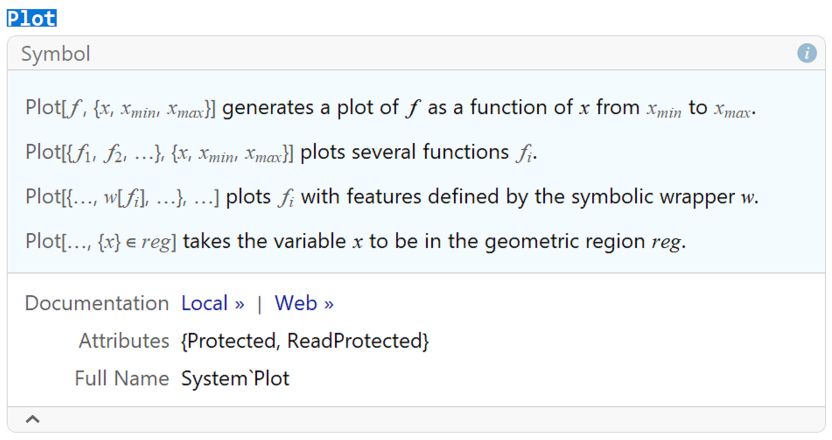Click Plot[{f1, f2, …}] syntax template
The width and height of the screenshot is (832, 440).
tap(158, 153)
